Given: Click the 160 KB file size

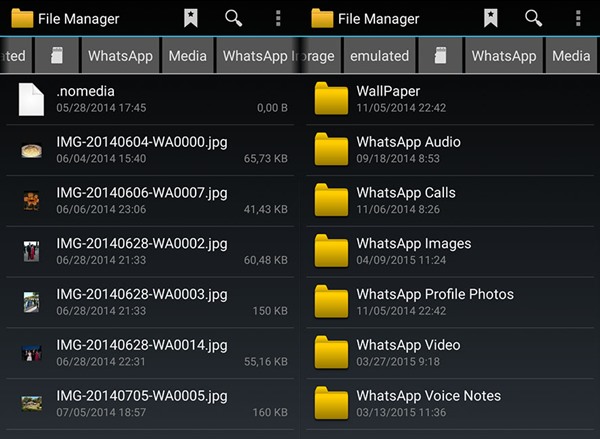Looking at the screenshot, I should (270, 413).
